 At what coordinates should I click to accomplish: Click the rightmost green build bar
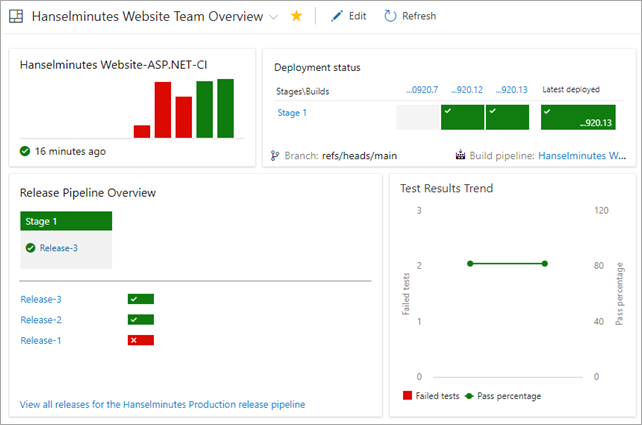[x=226, y=109]
